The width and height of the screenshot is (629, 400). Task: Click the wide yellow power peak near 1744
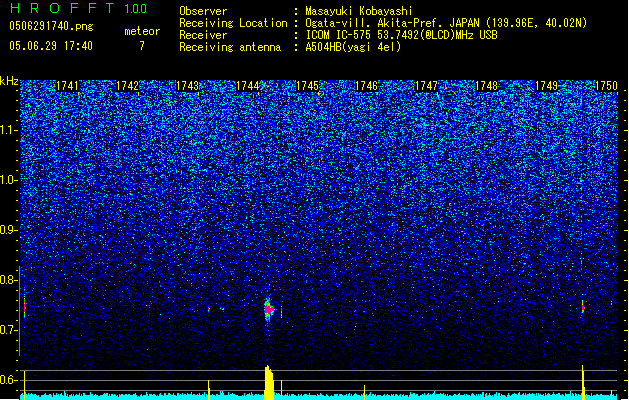269,382
